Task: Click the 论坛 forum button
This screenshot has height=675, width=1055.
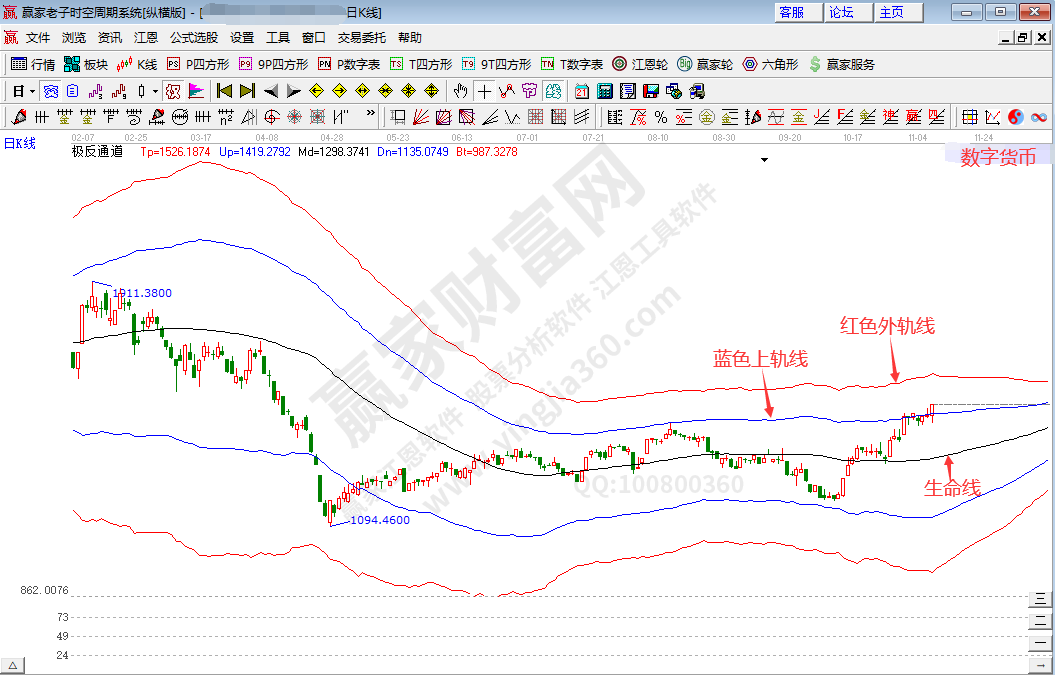Action: (x=841, y=12)
